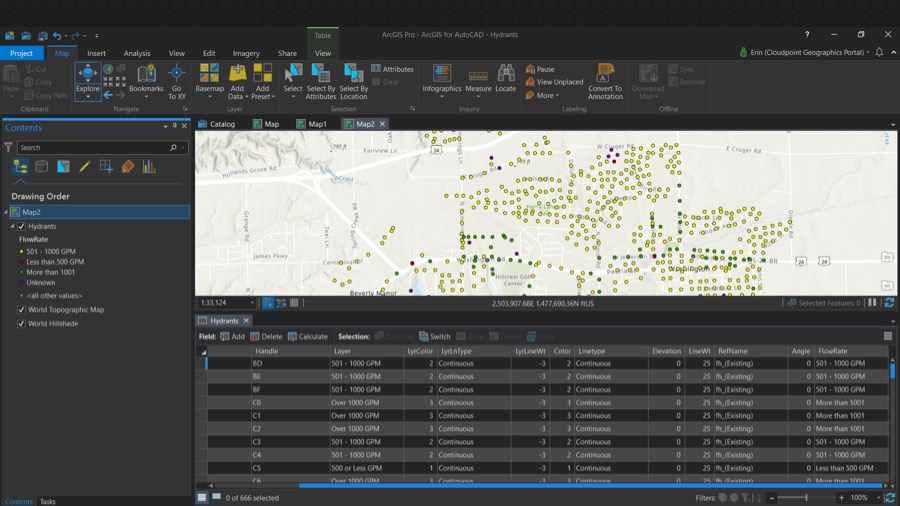Adjust the table zoom slider
Screen dimensions: 900x506
806,498
